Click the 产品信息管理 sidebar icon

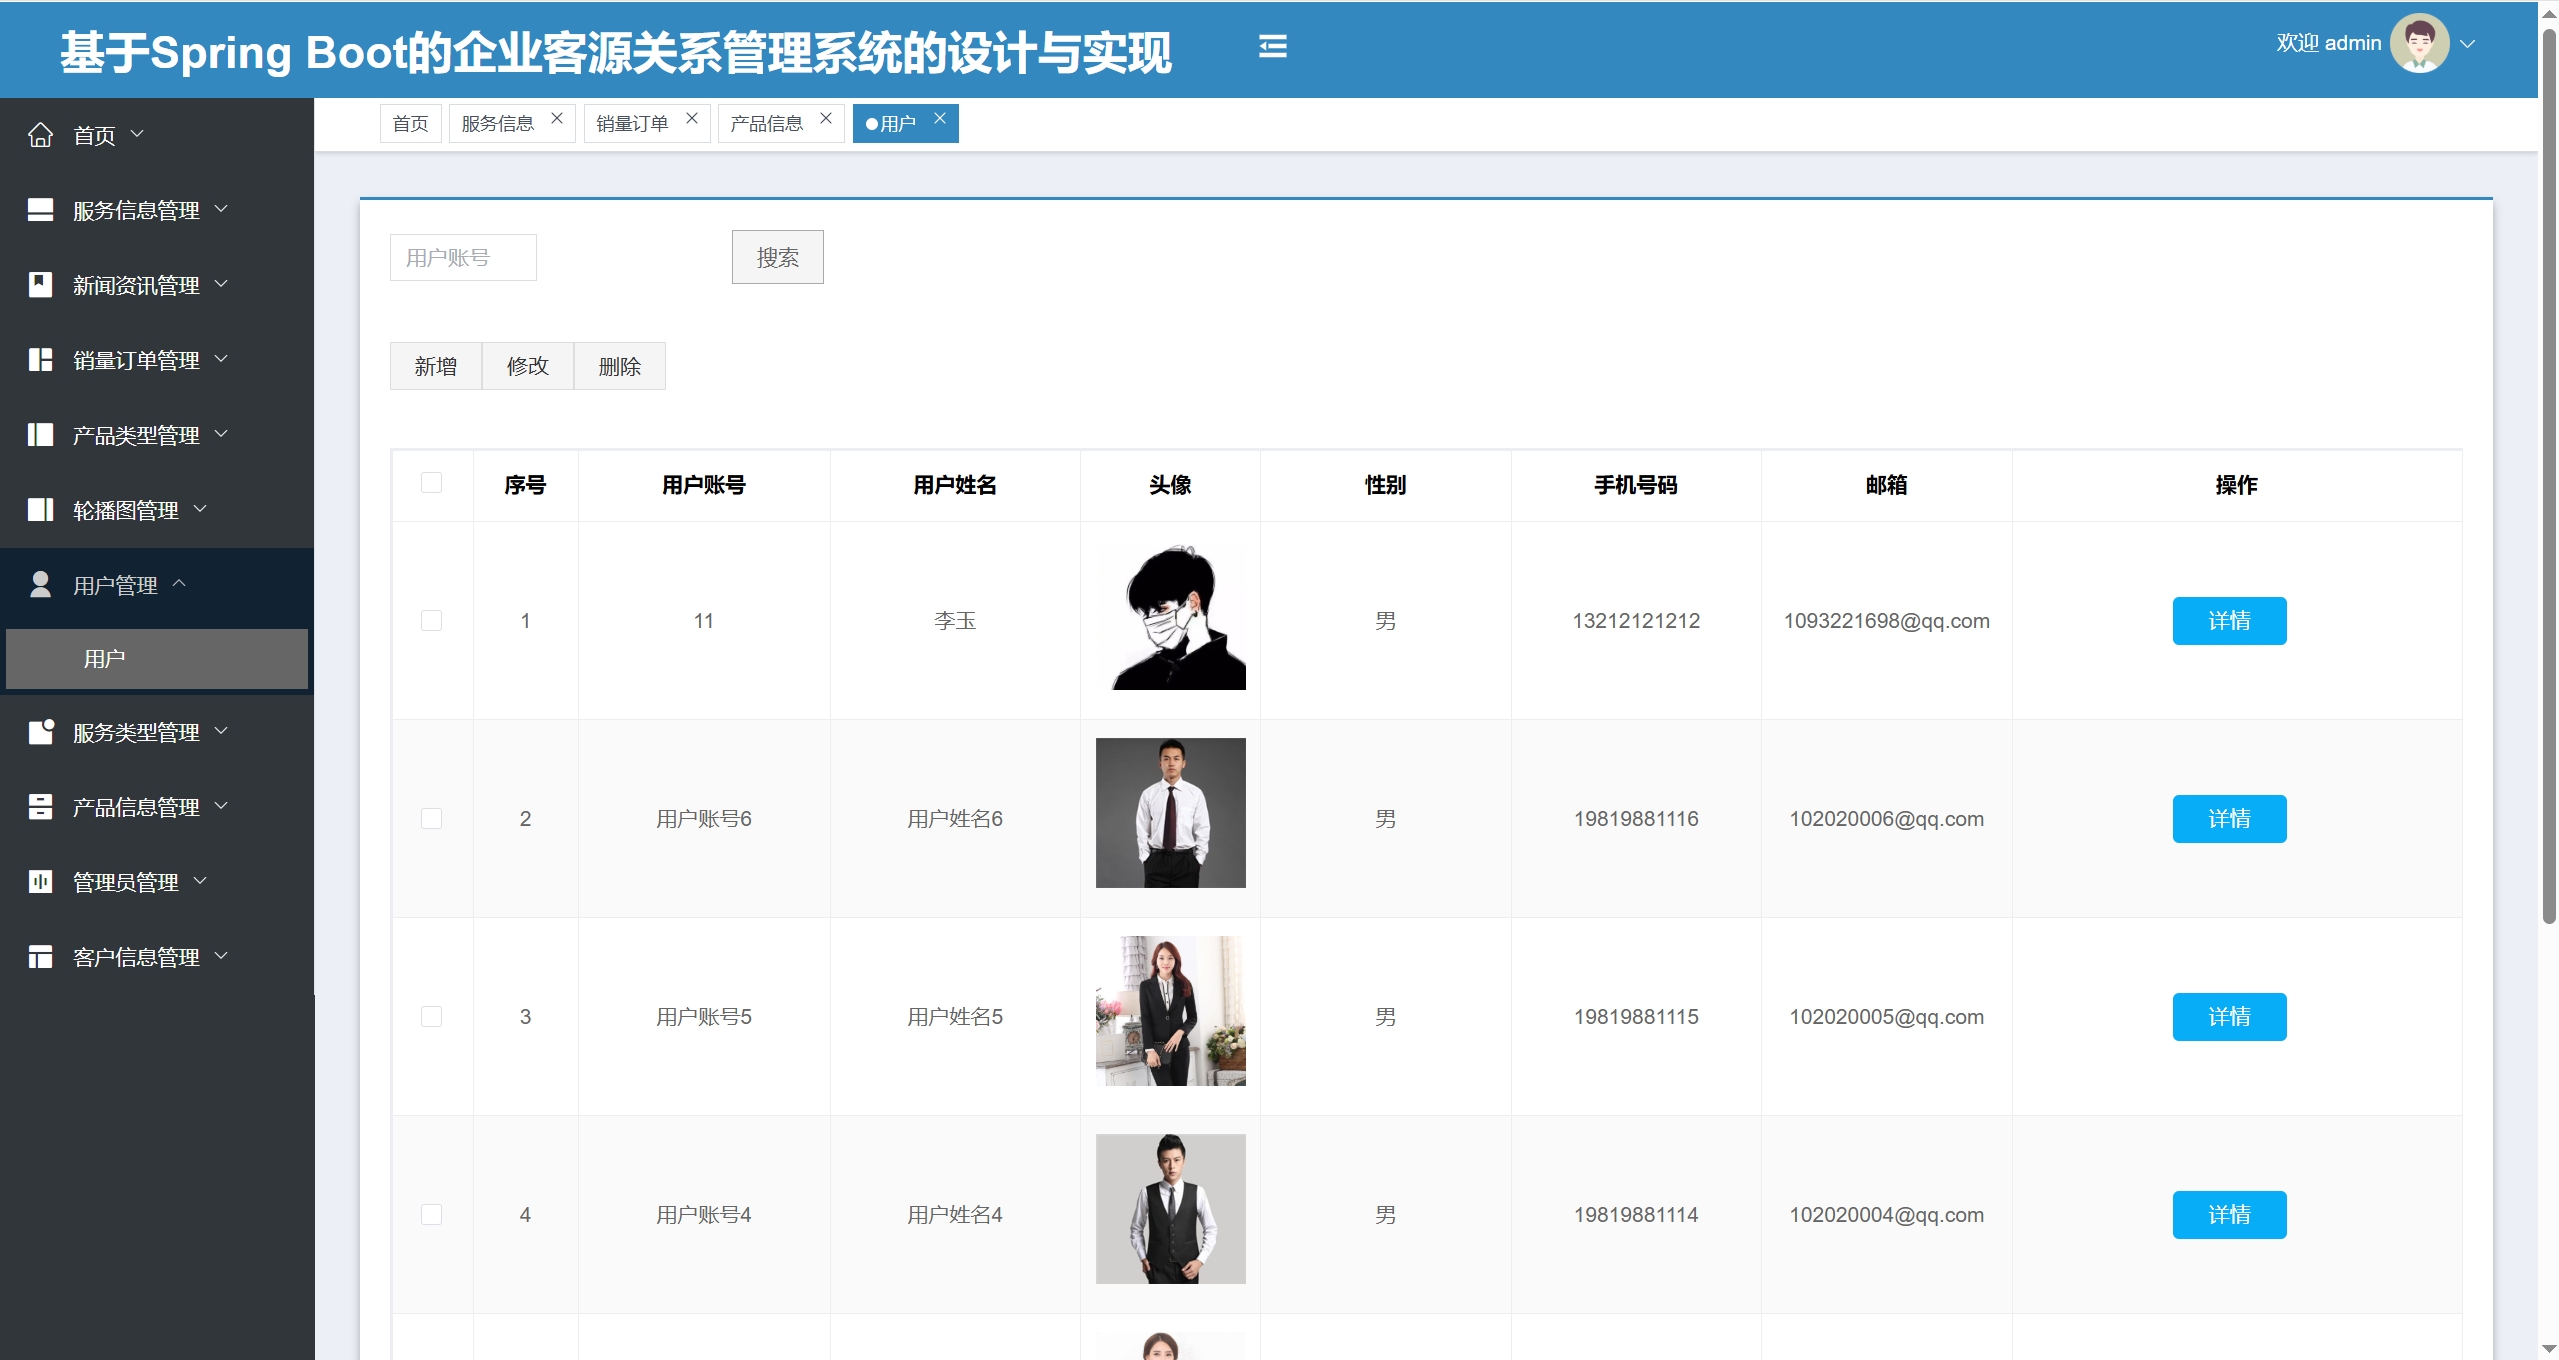[x=40, y=807]
